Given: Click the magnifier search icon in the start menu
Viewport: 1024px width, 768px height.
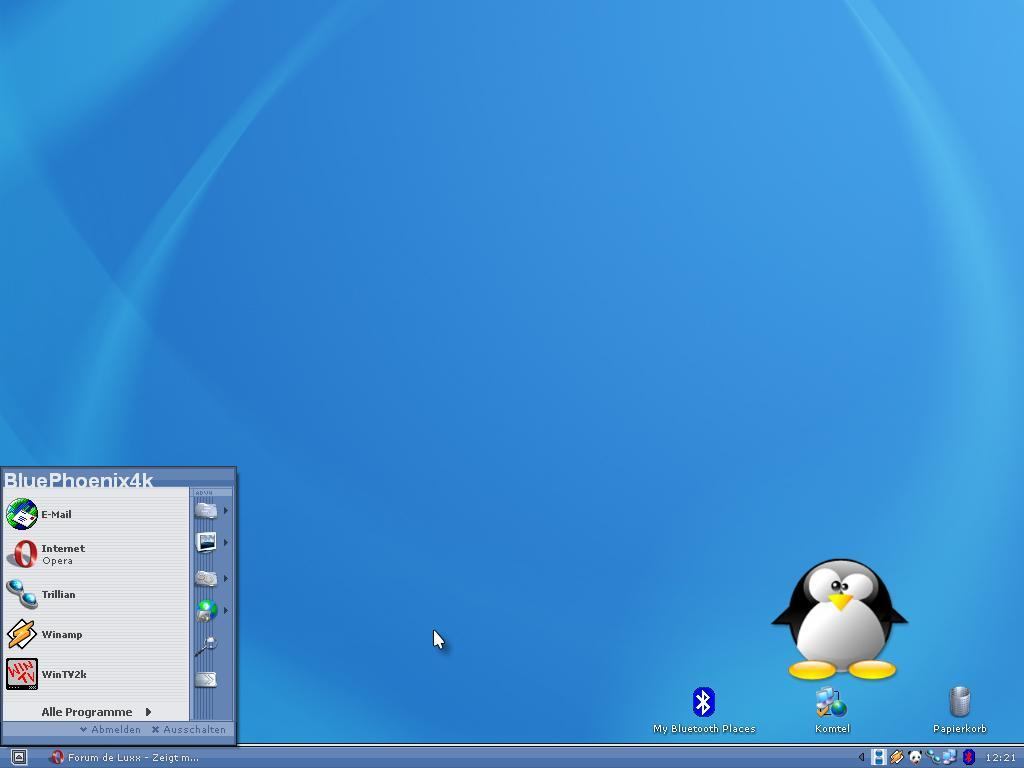Looking at the screenshot, I should pos(206,646).
